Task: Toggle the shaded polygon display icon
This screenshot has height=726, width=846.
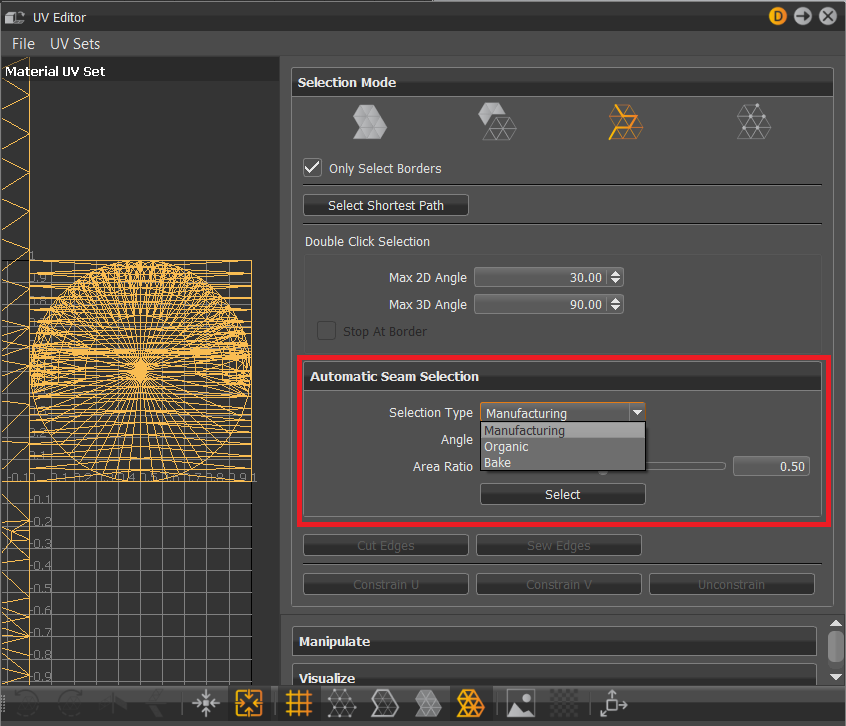Action: (428, 704)
